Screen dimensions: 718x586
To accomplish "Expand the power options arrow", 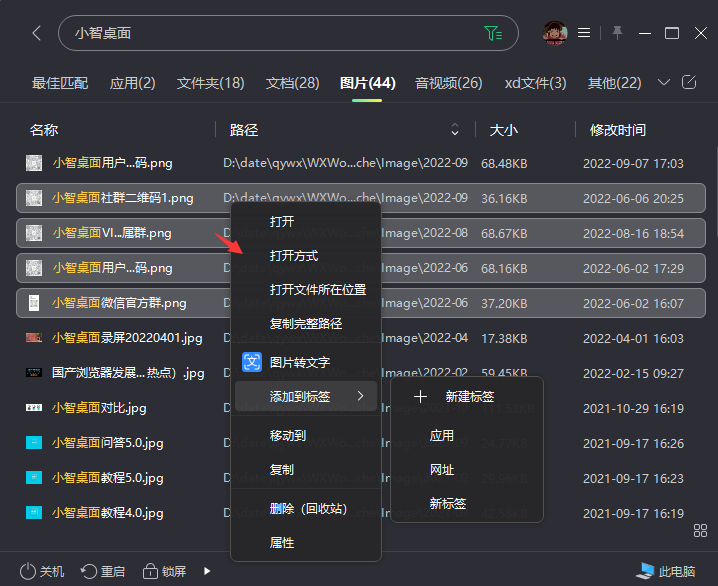I will [x=207, y=571].
